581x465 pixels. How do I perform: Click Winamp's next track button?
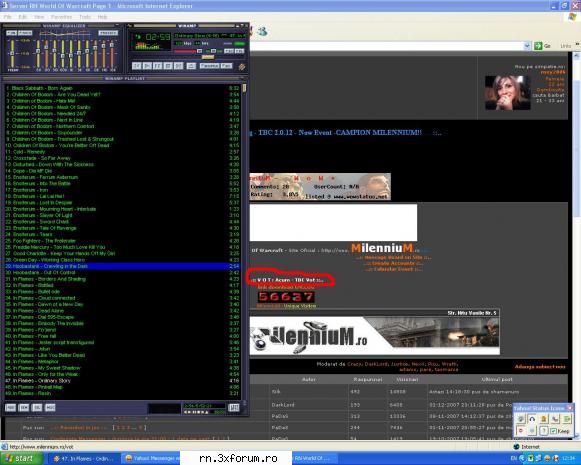click(x=178, y=66)
